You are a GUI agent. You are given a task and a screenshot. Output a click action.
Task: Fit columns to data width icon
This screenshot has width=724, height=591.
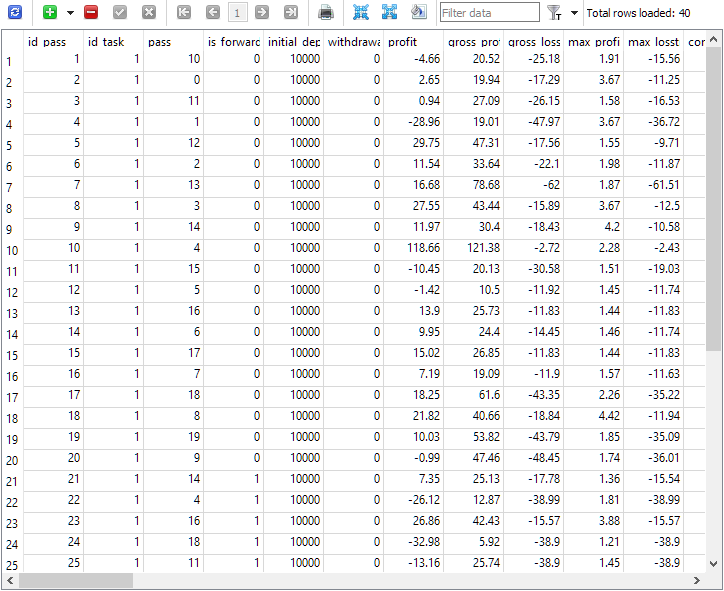click(x=361, y=12)
